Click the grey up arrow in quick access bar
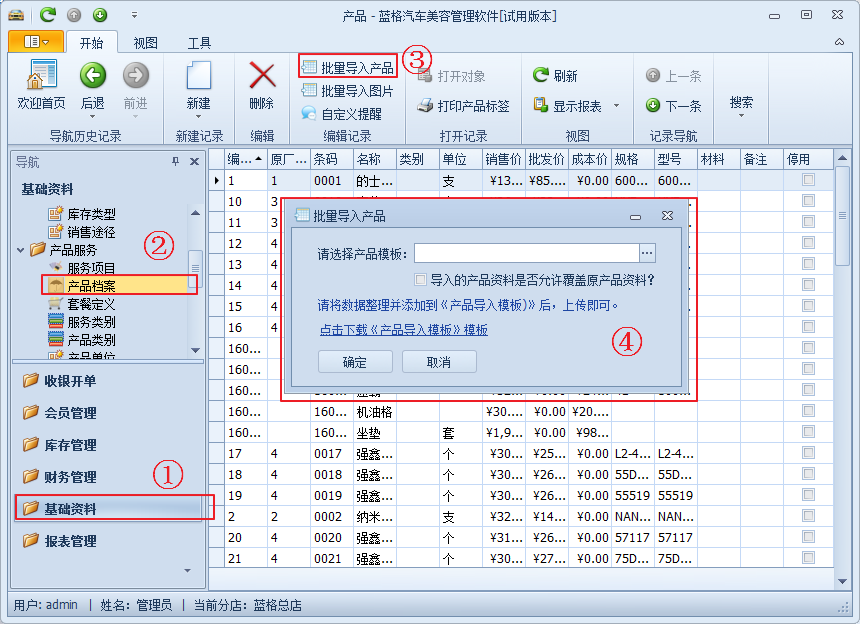This screenshot has width=860, height=624. pyautogui.click(x=74, y=15)
